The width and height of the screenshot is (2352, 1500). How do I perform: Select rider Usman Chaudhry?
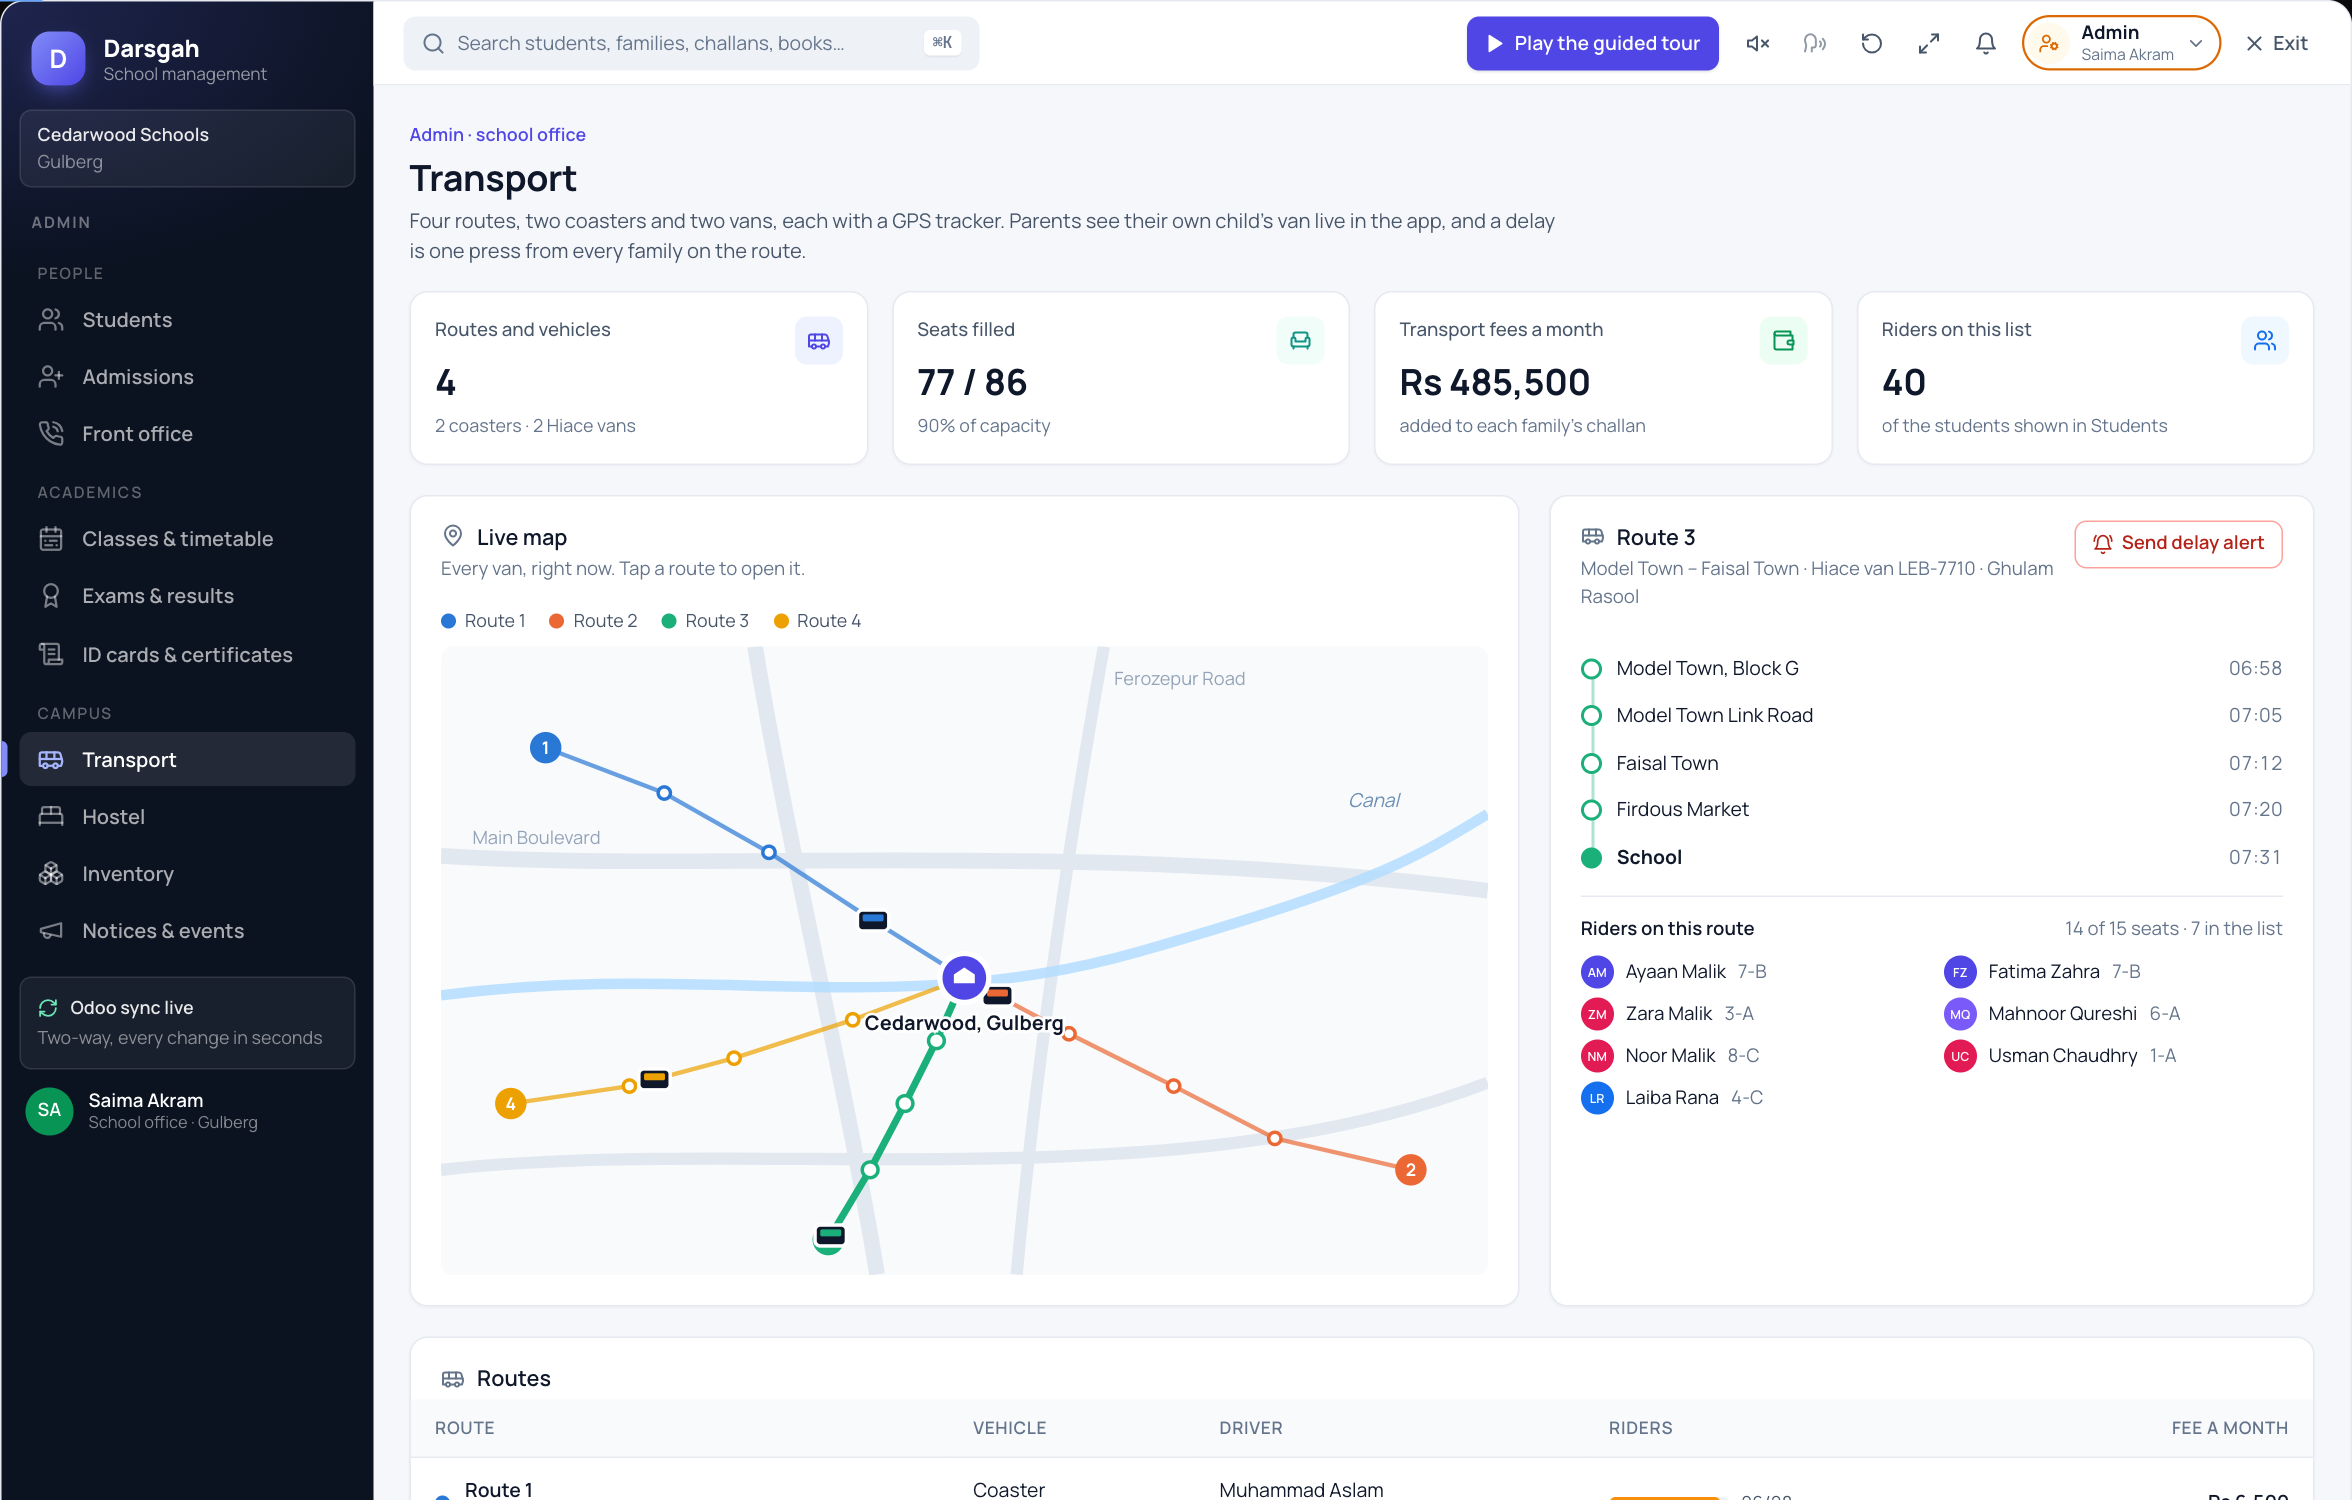[2060, 1055]
